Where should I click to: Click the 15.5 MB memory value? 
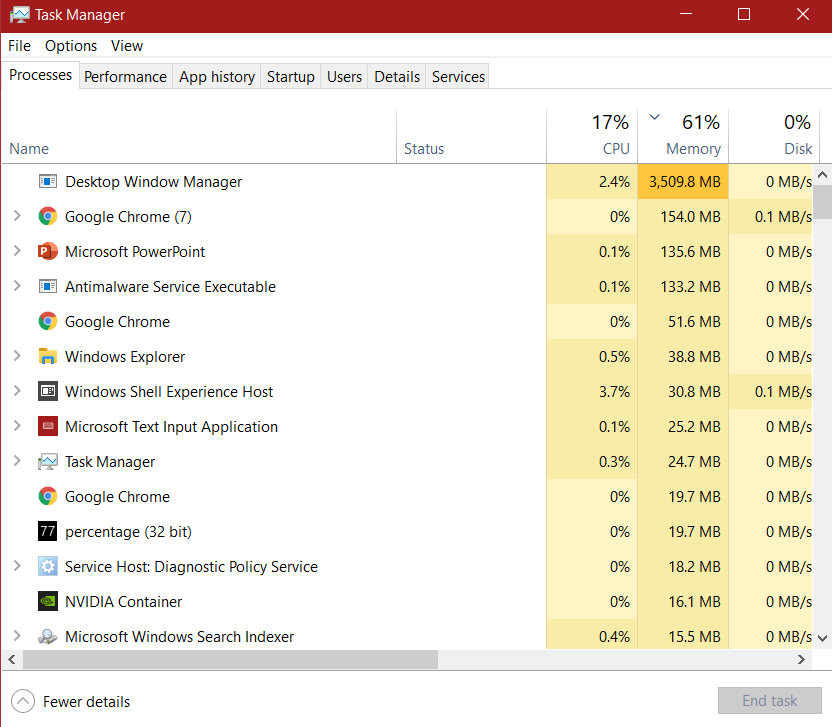[694, 636]
